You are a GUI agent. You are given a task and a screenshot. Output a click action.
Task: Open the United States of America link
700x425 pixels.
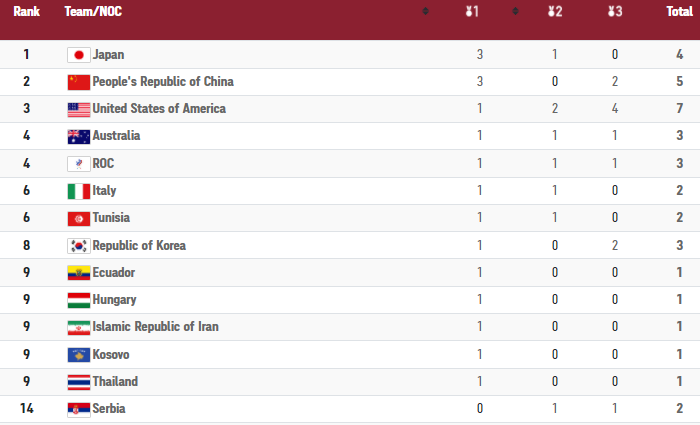point(159,108)
